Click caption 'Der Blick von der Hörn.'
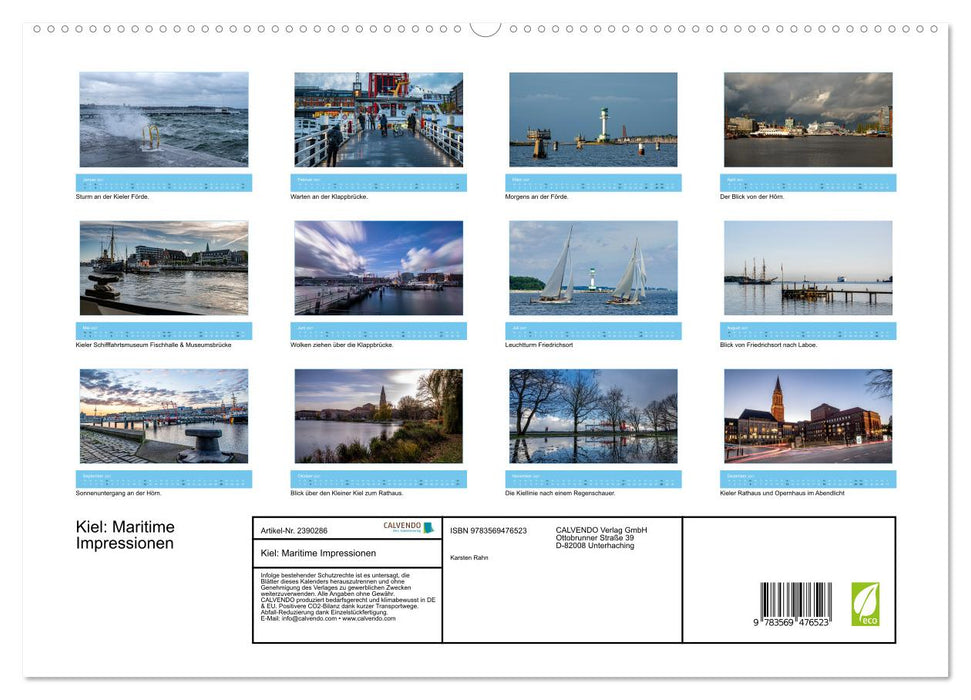Viewport: 971px width, 700px height. (752, 197)
